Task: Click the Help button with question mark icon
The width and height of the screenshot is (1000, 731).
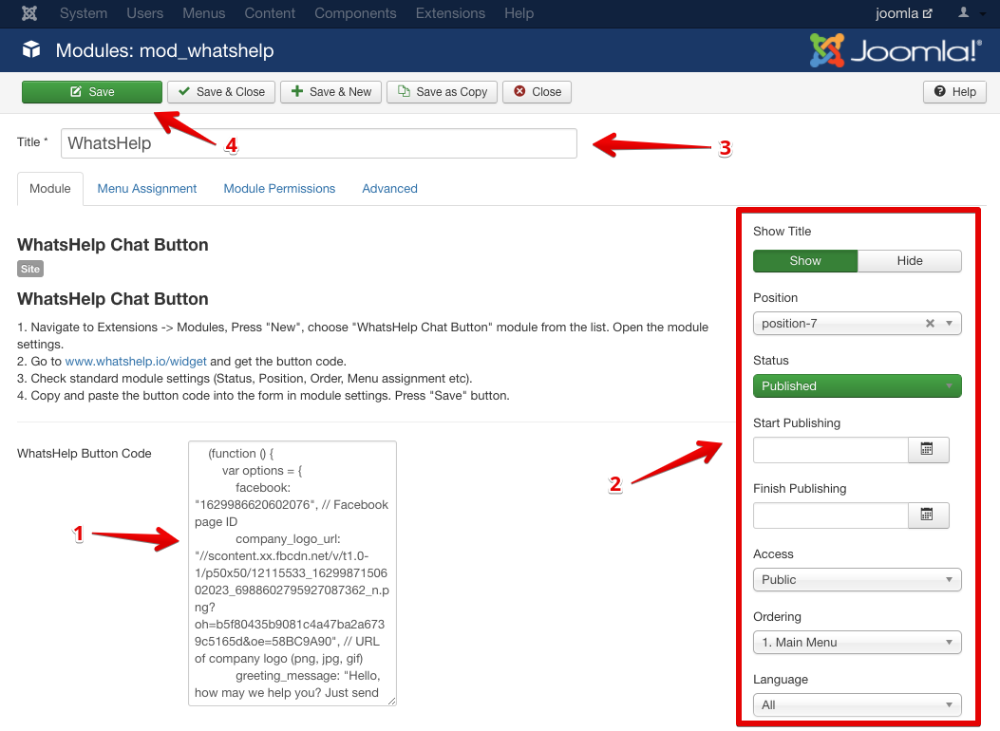Action: pyautogui.click(x=954, y=92)
